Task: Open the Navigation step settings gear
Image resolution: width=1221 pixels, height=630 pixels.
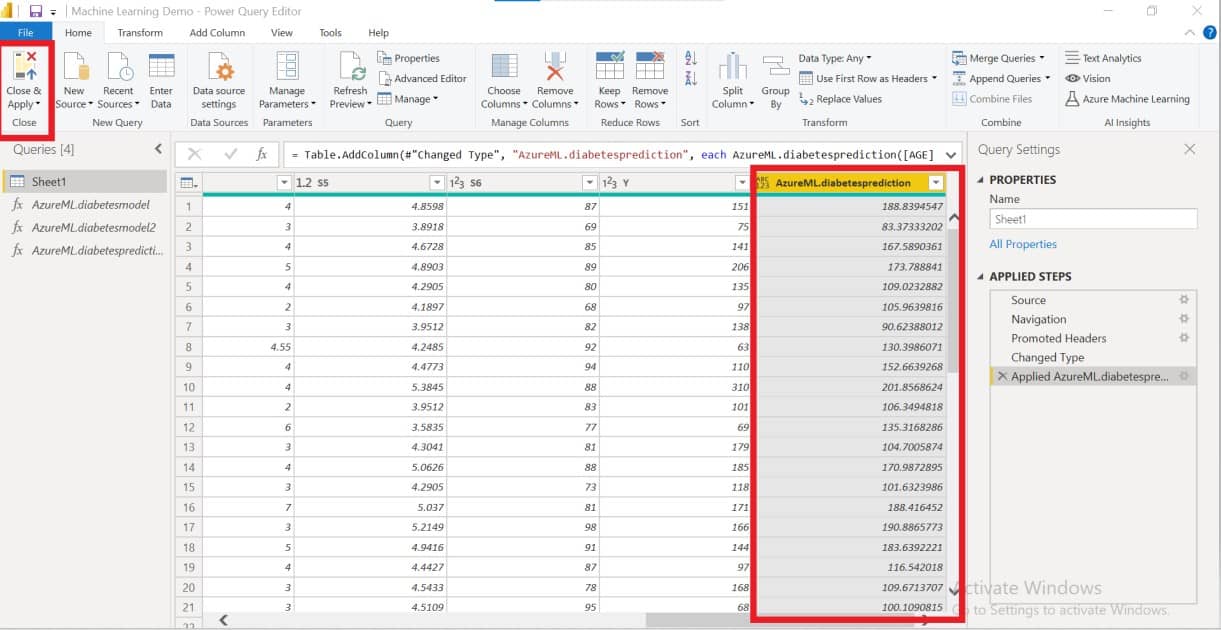Action: click(x=1184, y=319)
